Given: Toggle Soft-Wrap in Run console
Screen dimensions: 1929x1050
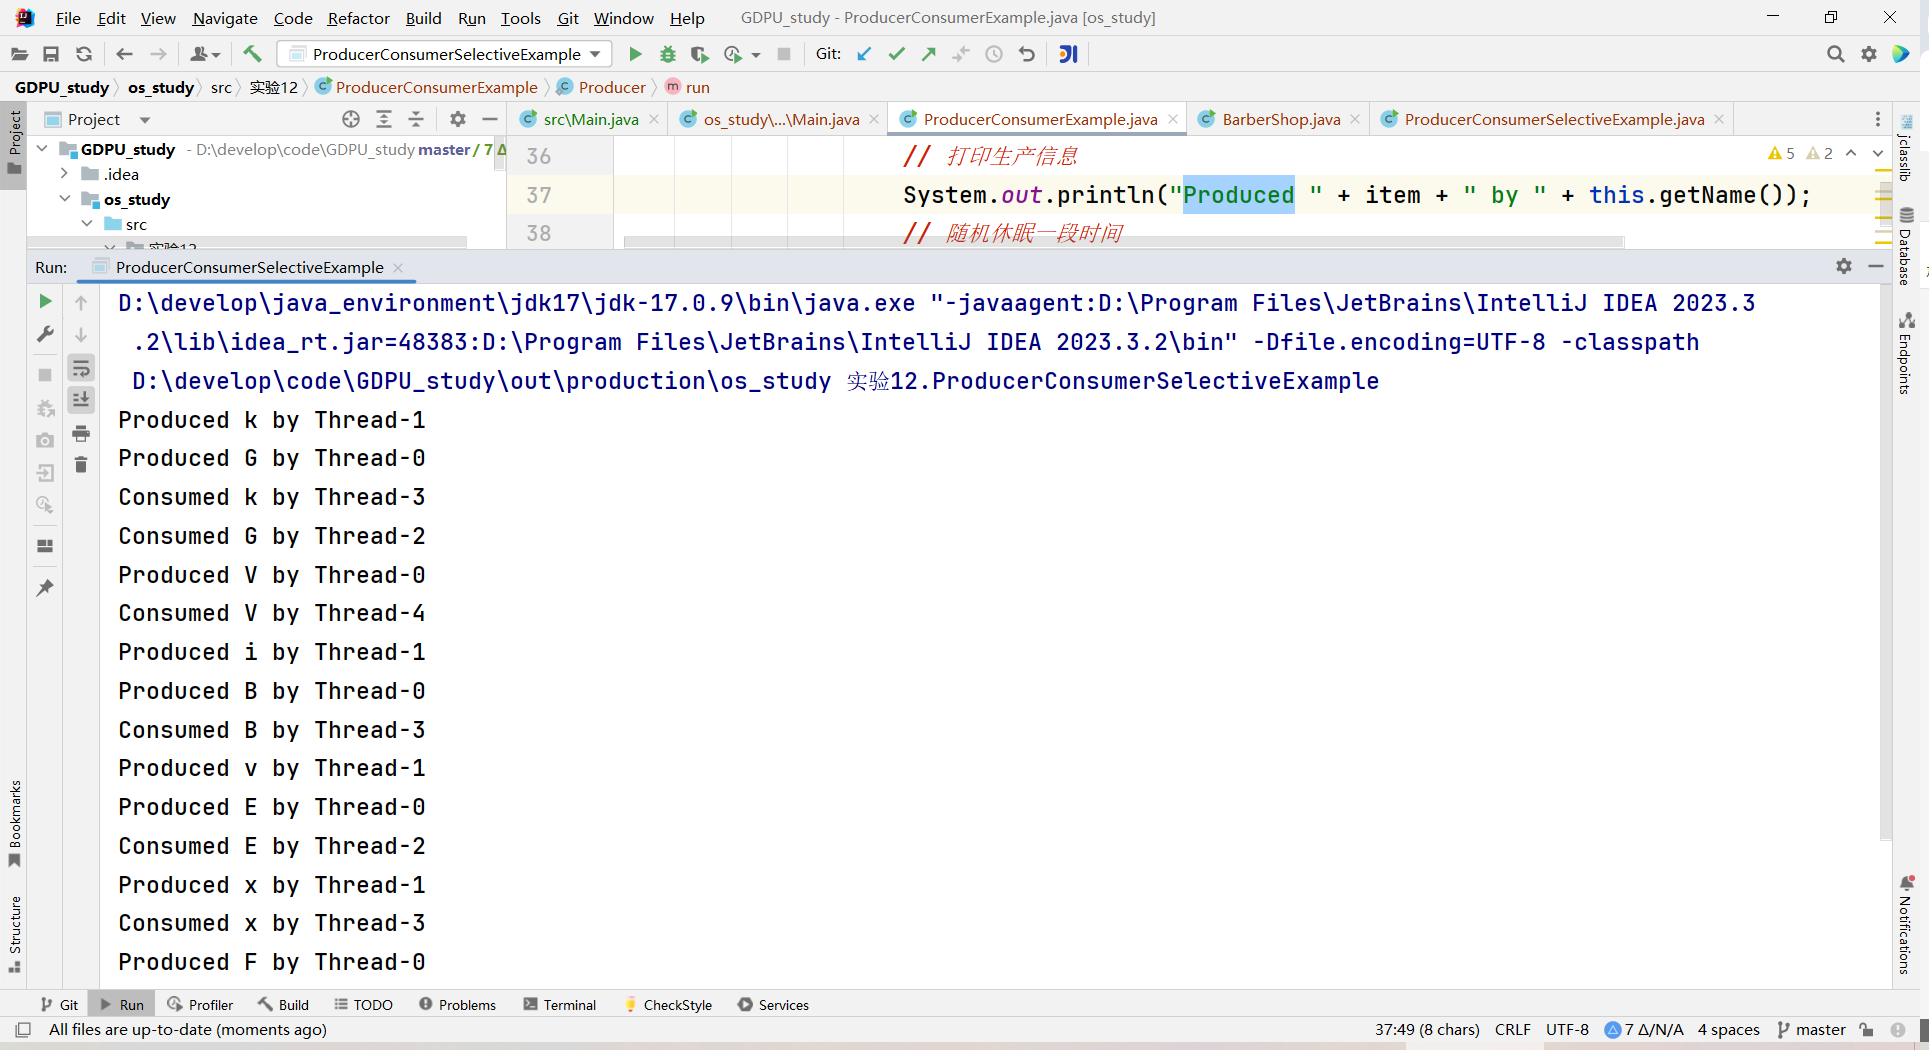Looking at the screenshot, I should pyautogui.click(x=81, y=368).
